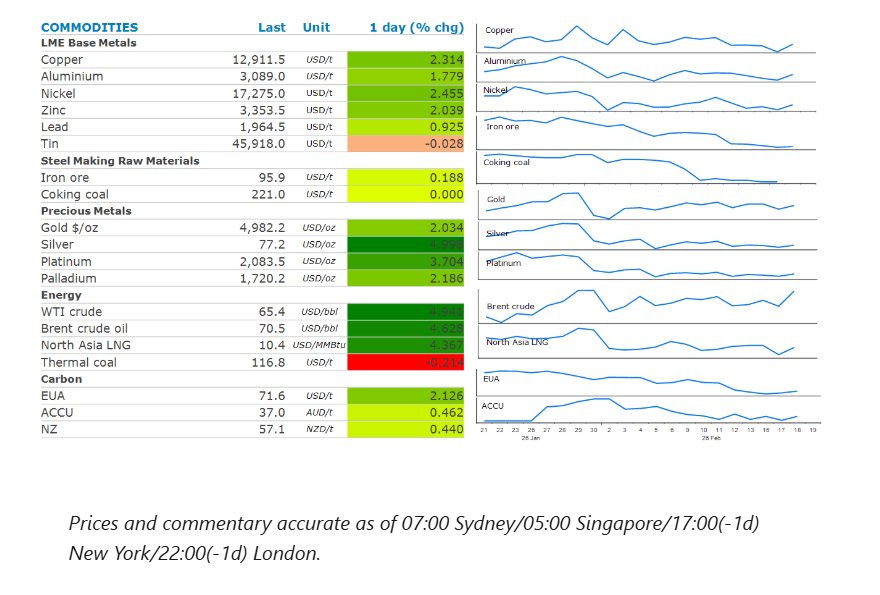The image size is (880, 595).
Task: Open the Silver sparkline chart
Action: (647, 236)
